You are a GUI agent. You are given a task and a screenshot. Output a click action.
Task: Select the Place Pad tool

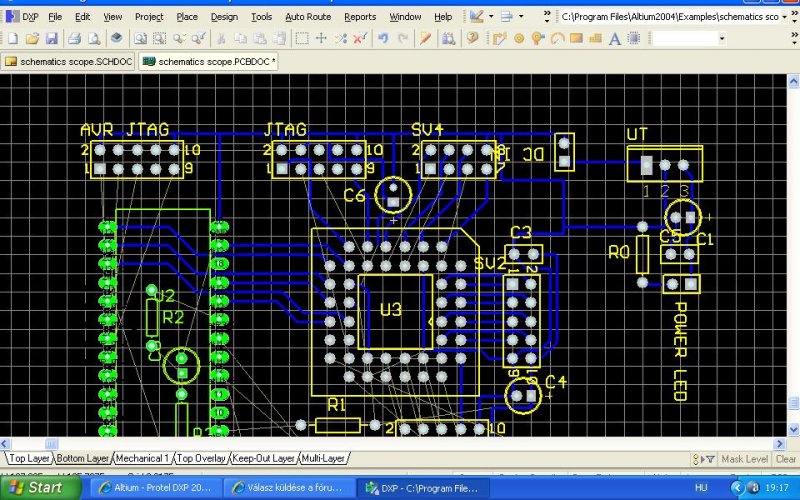tap(519, 38)
